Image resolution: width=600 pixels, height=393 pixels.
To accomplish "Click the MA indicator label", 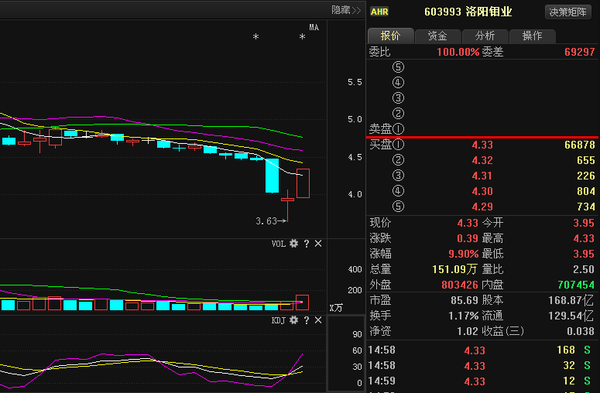I will [314, 27].
